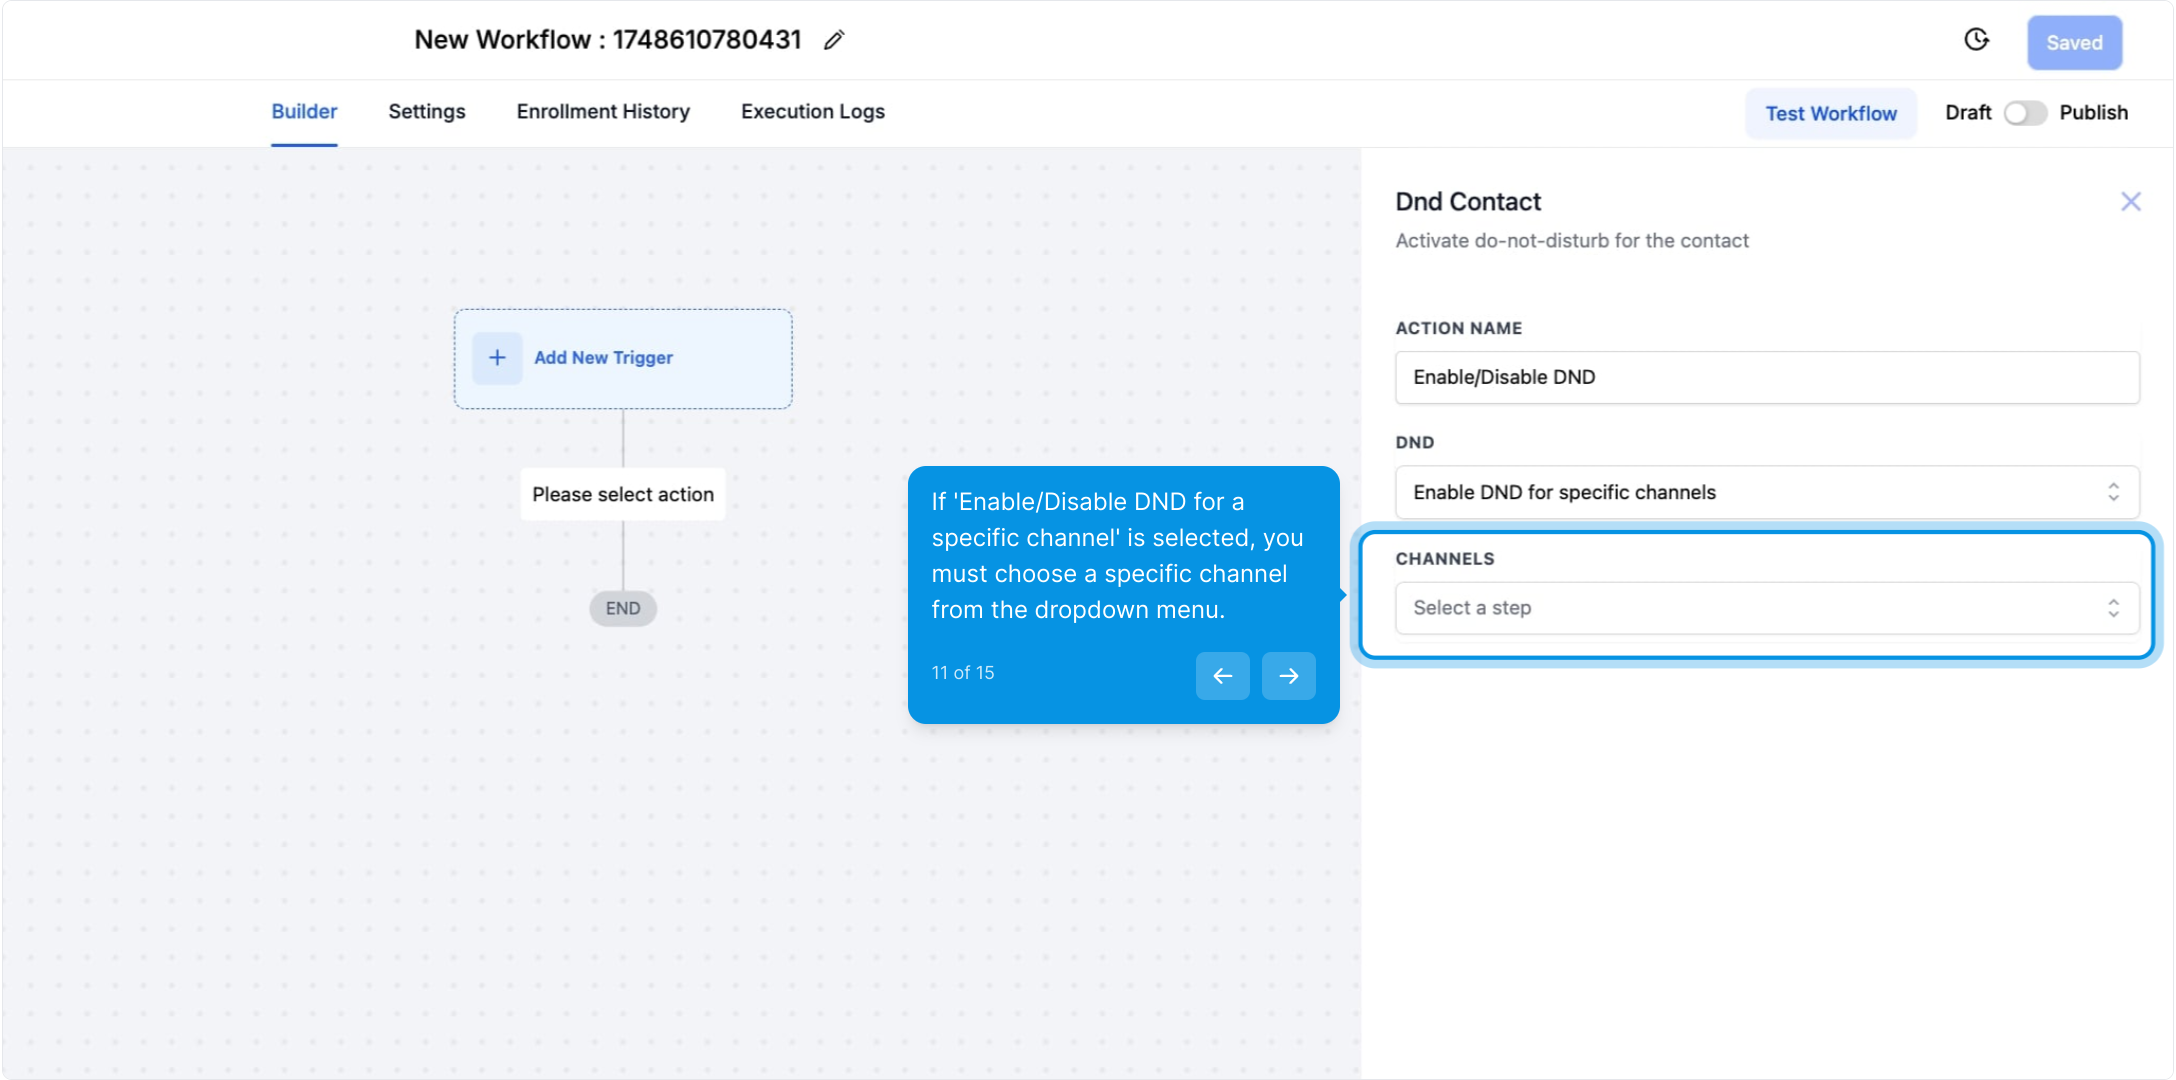Click Add New Trigger
This screenshot has height=1080, width=2176.
coord(623,358)
